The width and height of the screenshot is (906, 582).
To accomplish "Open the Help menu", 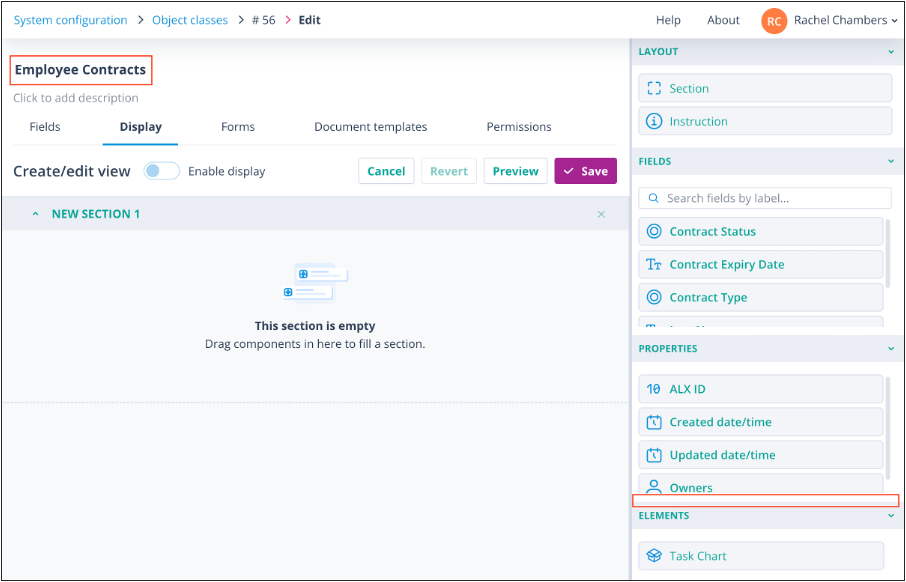I will [x=668, y=20].
